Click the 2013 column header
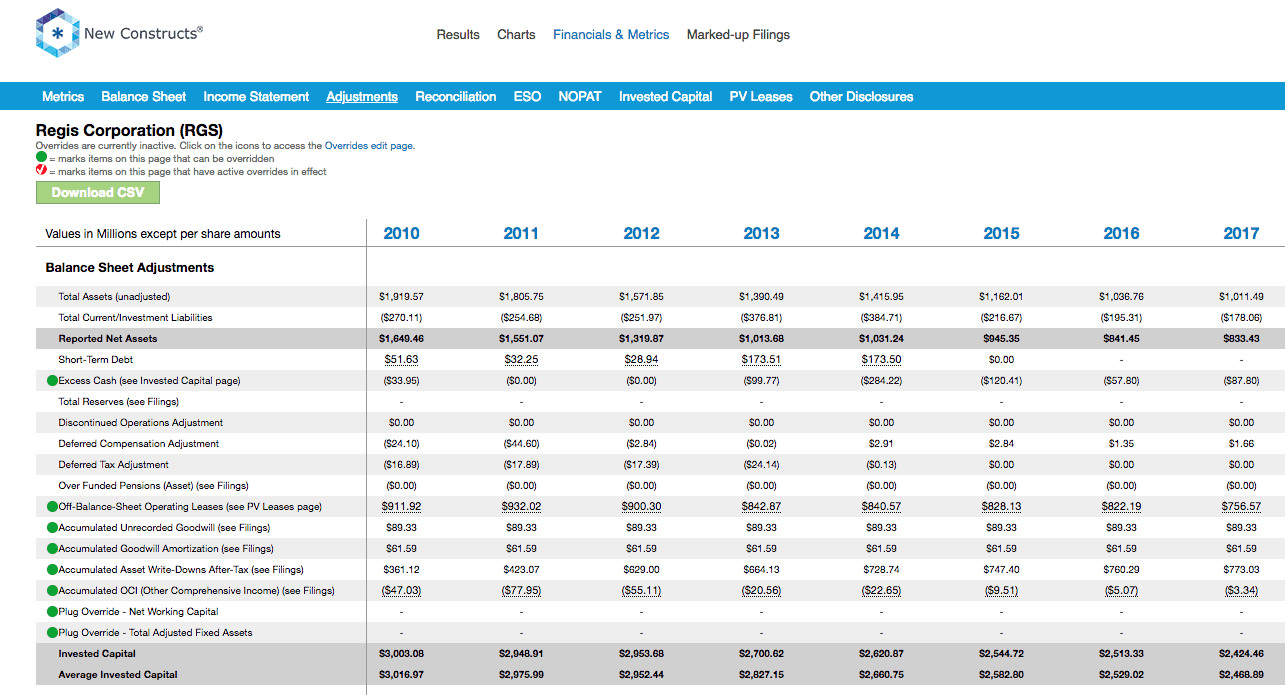 [761, 233]
